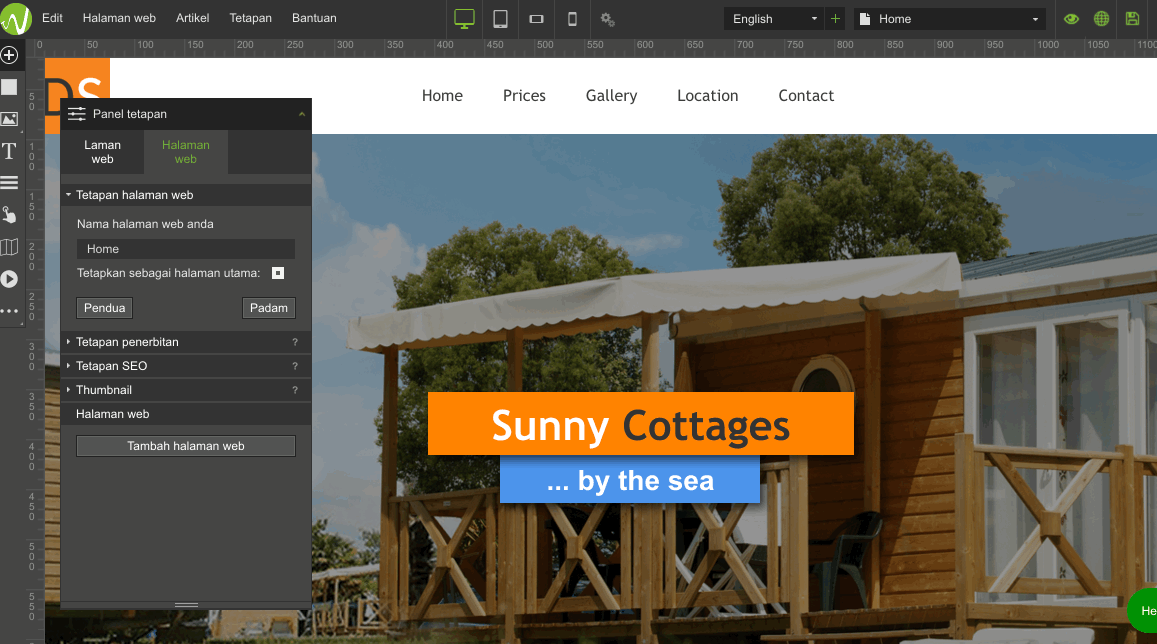
Task: Click the Tambah halaman web button
Action: click(186, 446)
